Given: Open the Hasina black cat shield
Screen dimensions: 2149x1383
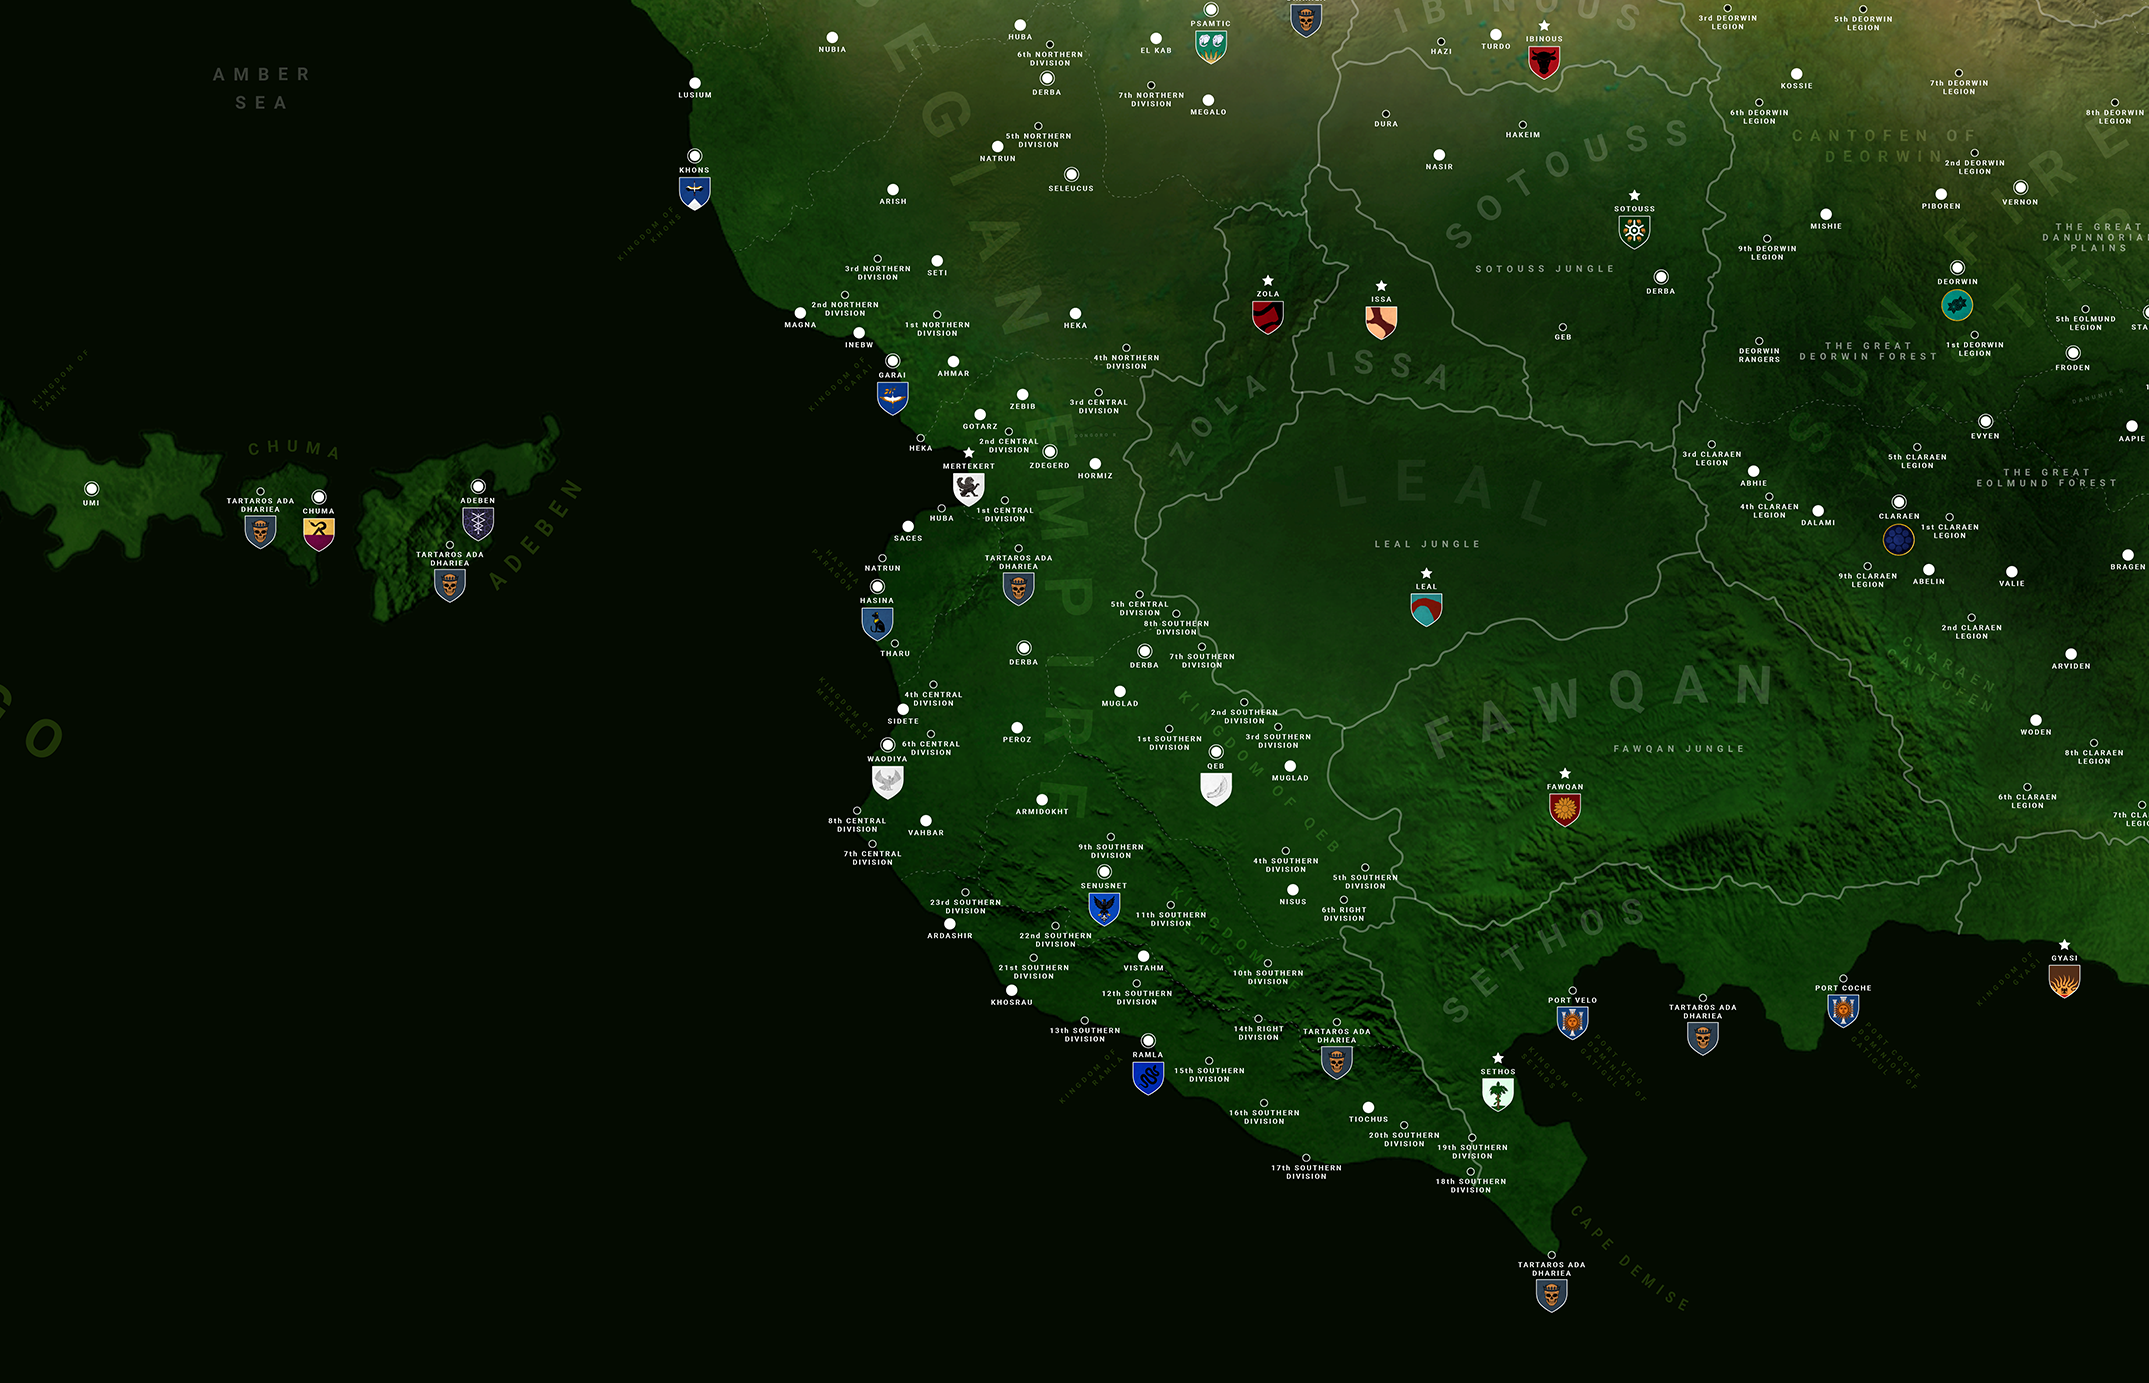Looking at the screenshot, I should [877, 623].
